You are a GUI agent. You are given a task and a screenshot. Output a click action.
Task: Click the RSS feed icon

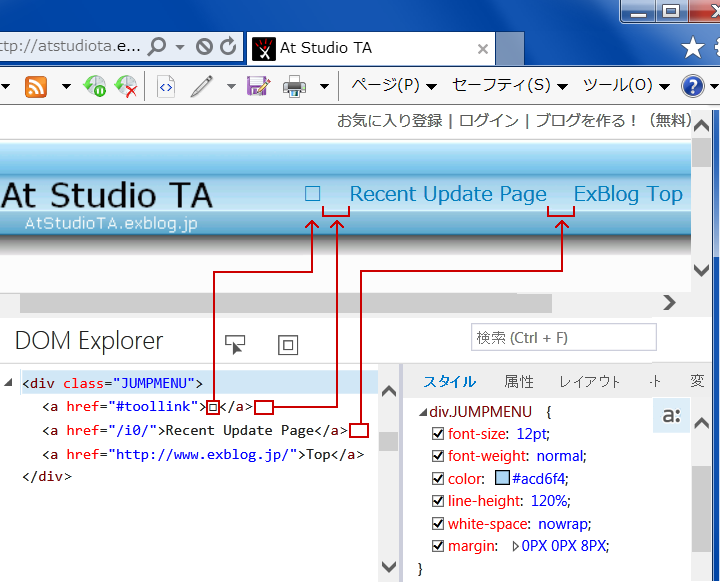click(x=36, y=86)
